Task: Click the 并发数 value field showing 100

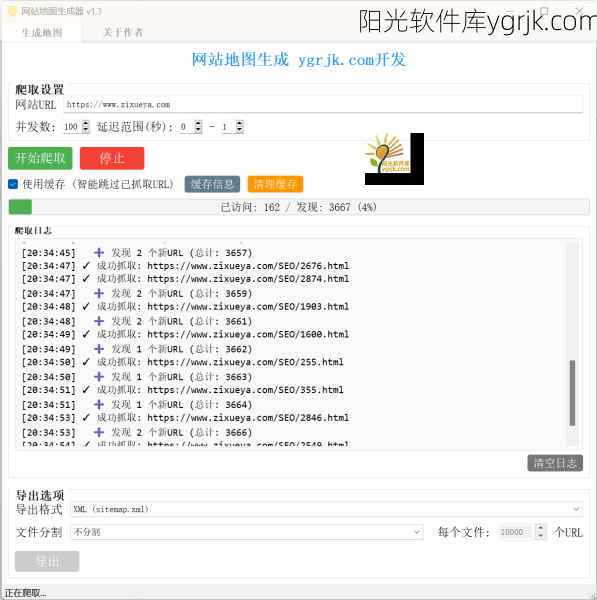Action: pyautogui.click(x=72, y=127)
